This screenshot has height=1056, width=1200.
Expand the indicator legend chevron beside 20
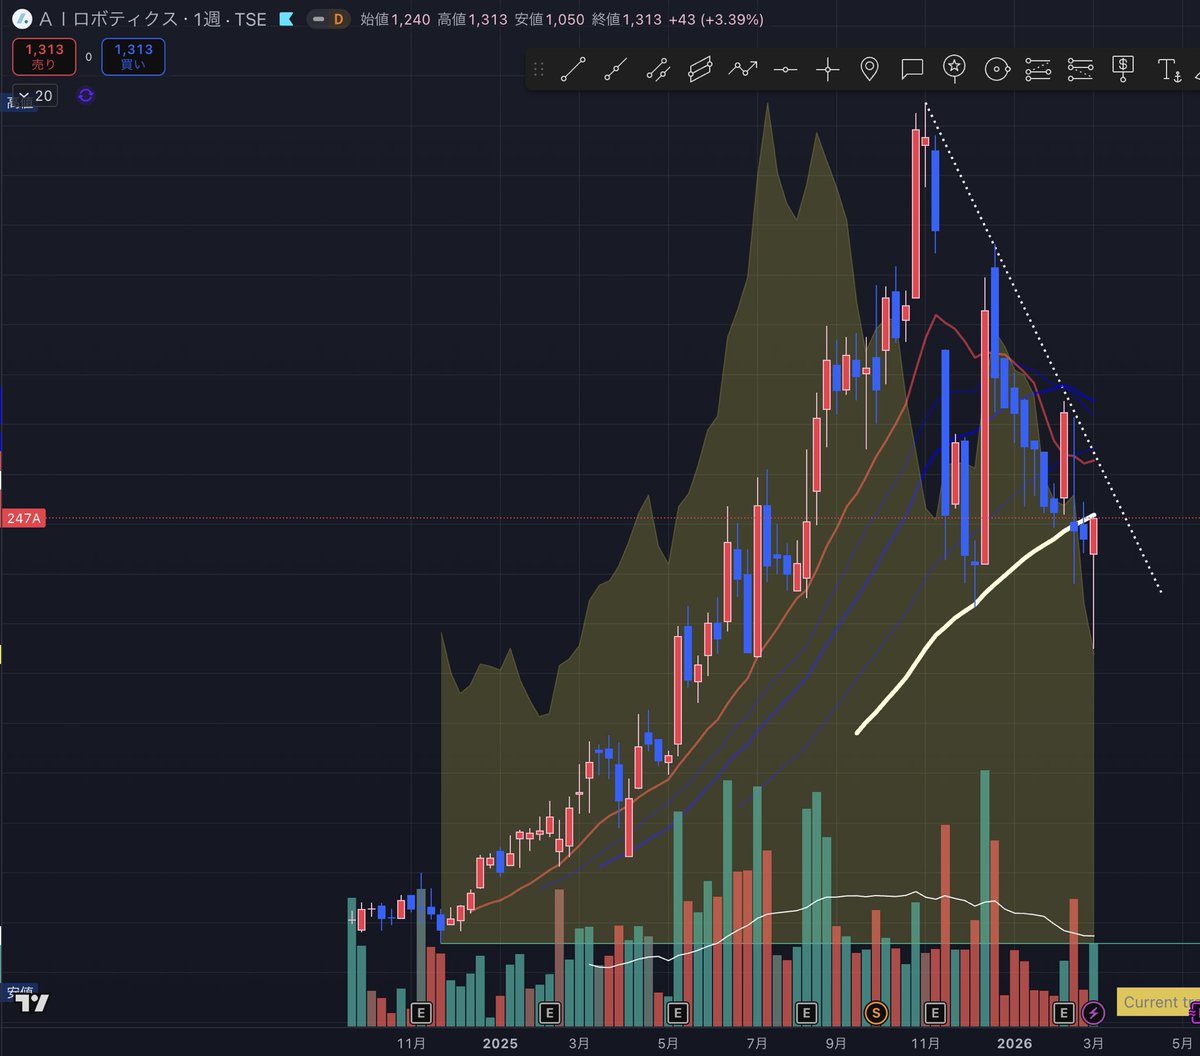tap(24, 96)
